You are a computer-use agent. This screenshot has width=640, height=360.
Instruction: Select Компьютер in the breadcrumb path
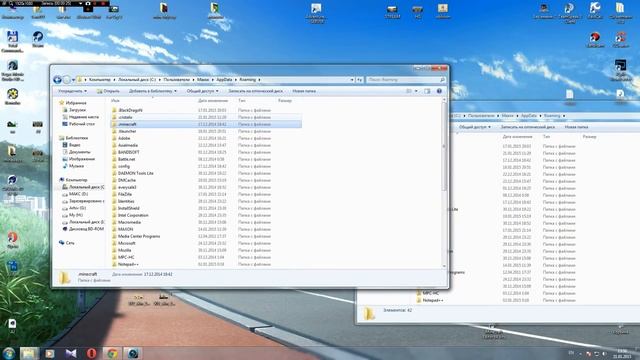click(100, 80)
